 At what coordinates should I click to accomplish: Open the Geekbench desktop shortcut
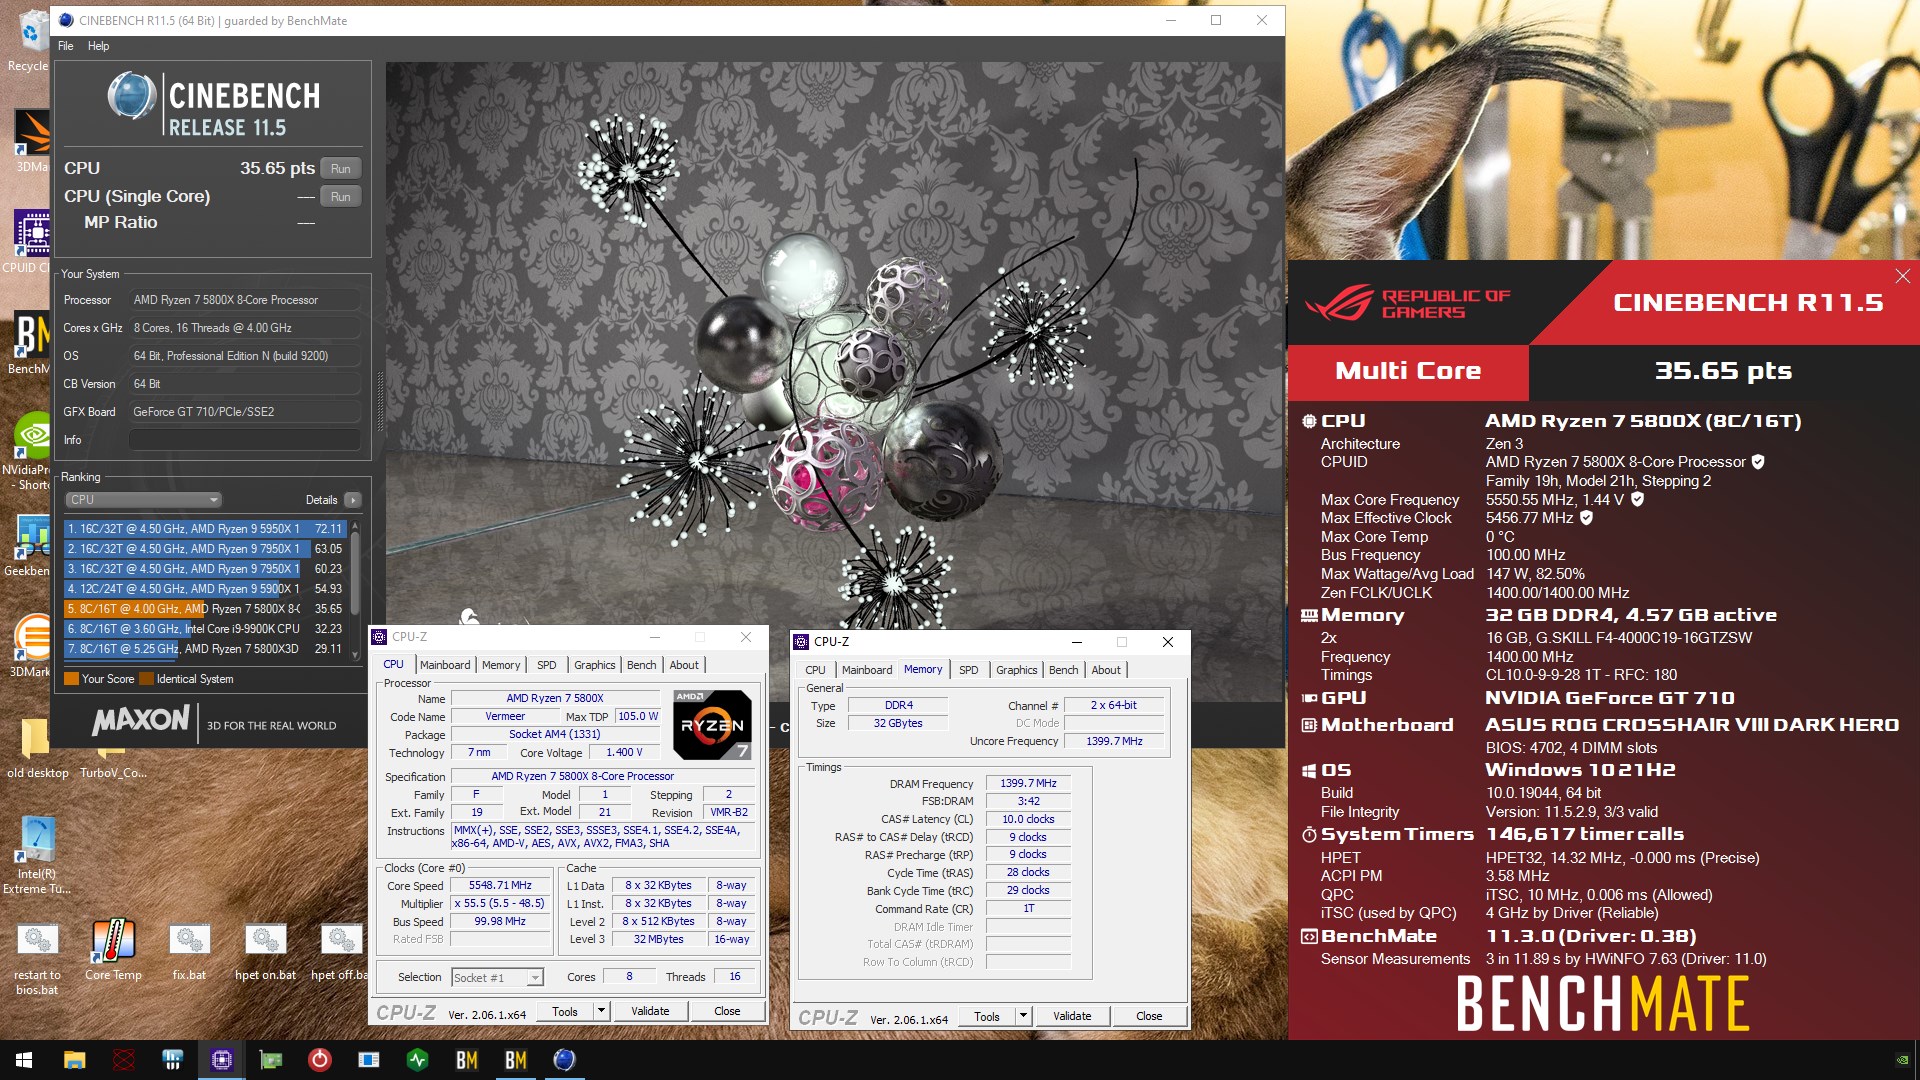coord(32,545)
